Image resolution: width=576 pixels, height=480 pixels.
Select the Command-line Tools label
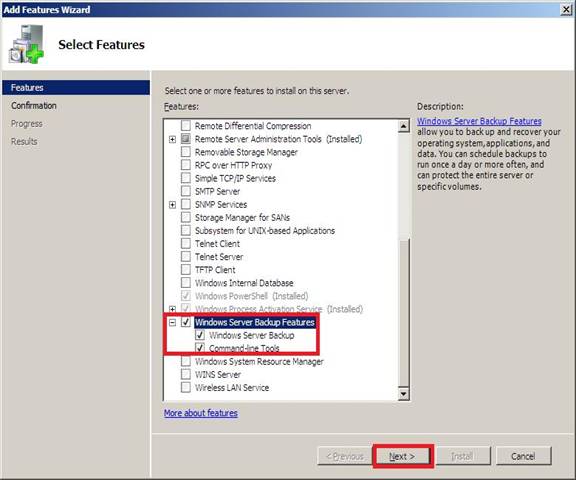(x=244, y=348)
